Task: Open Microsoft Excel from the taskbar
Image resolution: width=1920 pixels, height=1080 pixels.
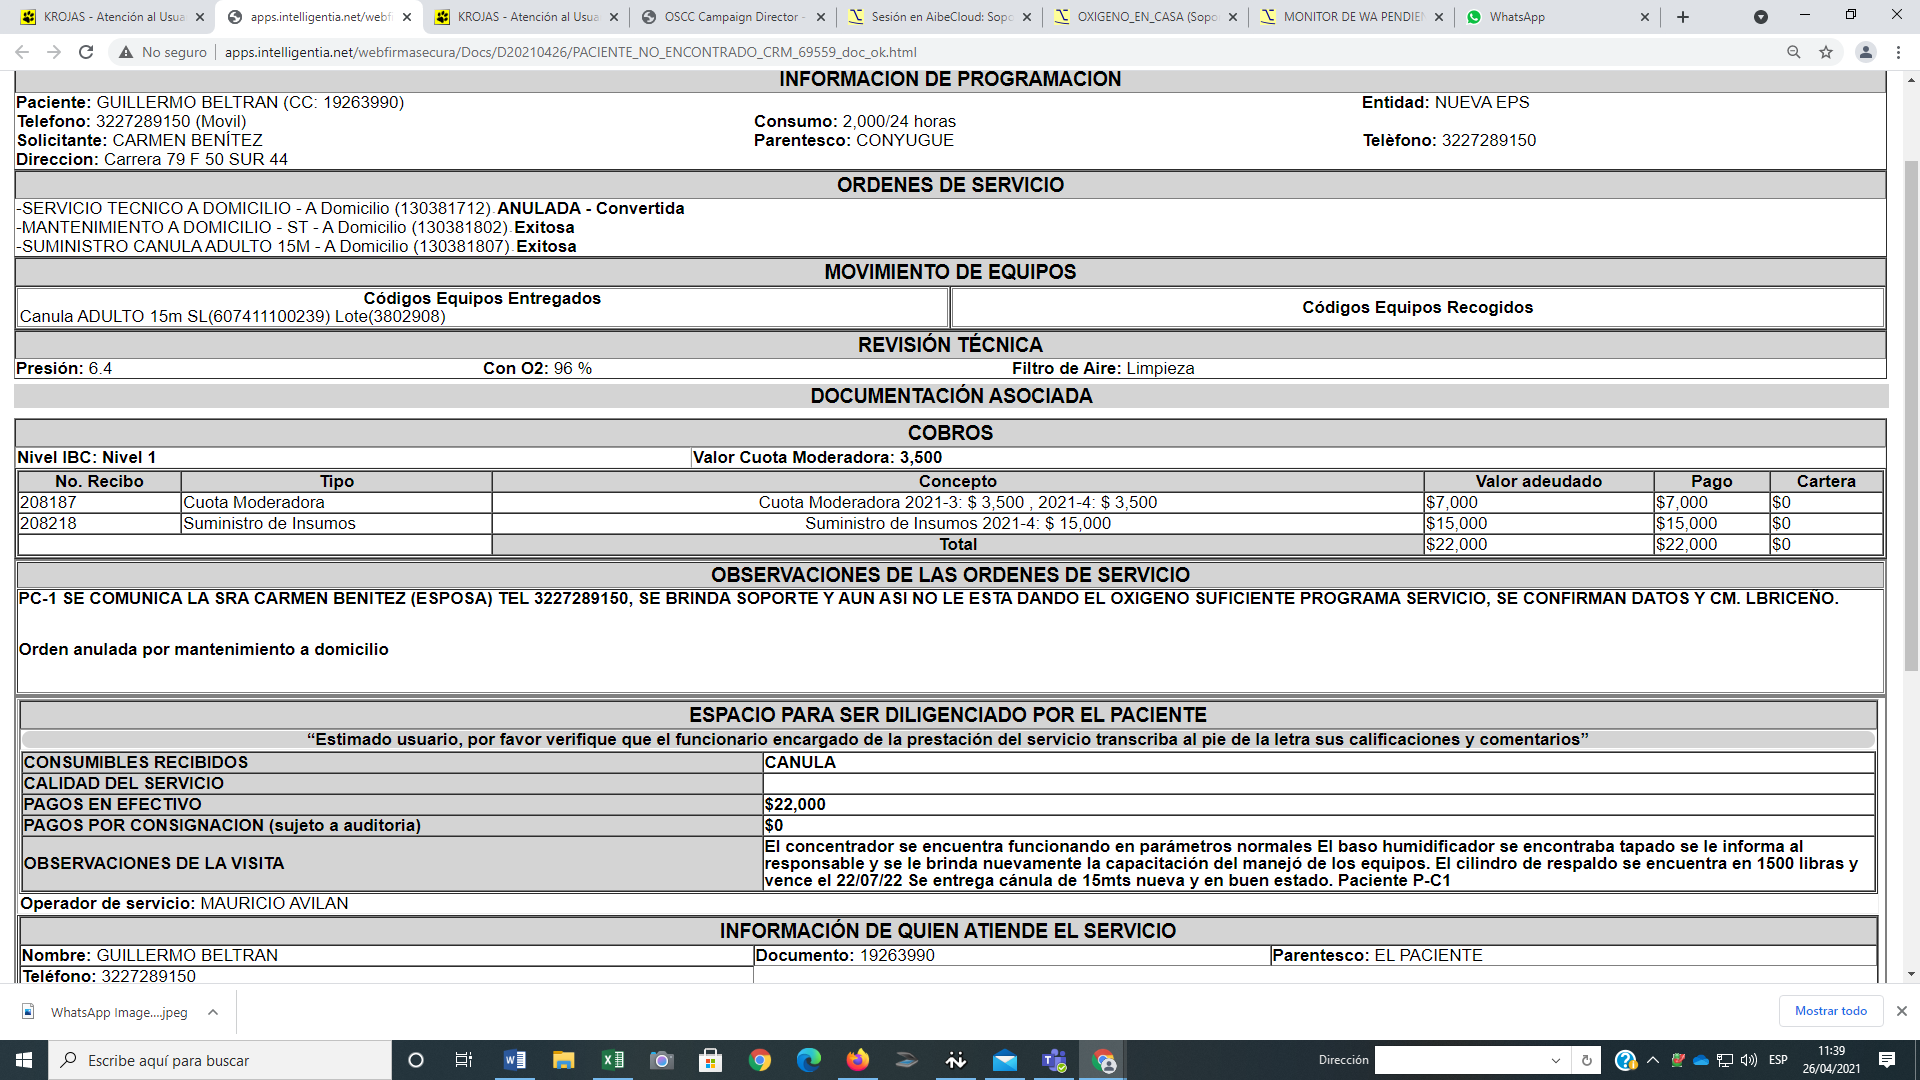Action: coord(612,1060)
